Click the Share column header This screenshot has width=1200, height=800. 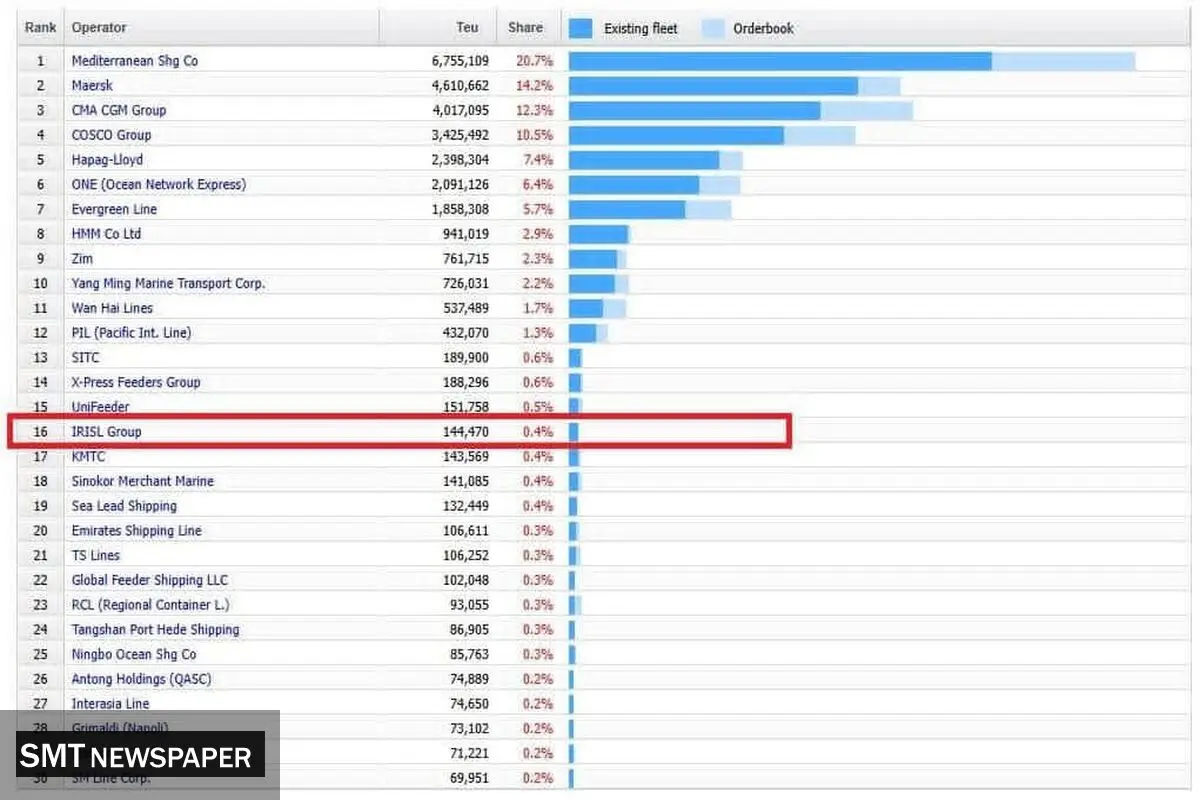click(527, 28)
